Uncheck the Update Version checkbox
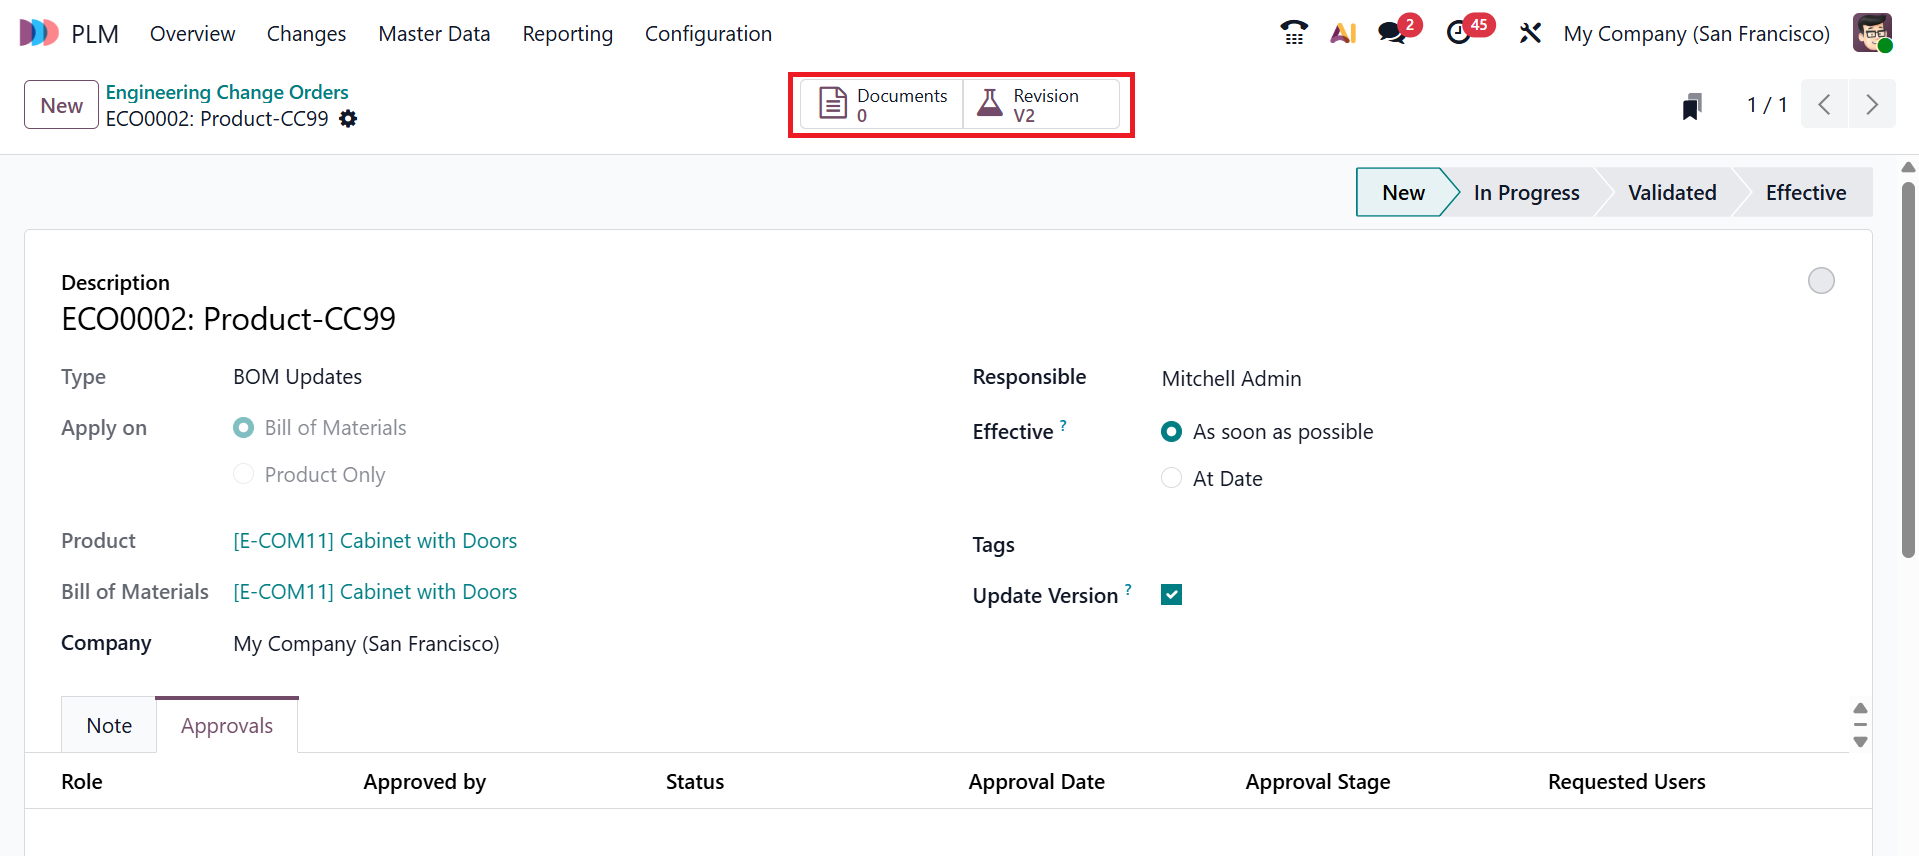The height and width of the screenshot is (856, 1919). (1171, 595)
